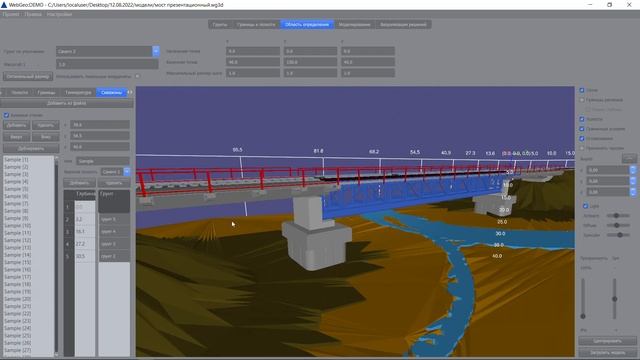Click the sample list vertical scrollbar
This screenshot has height=360, width=640.
point(56,256)
